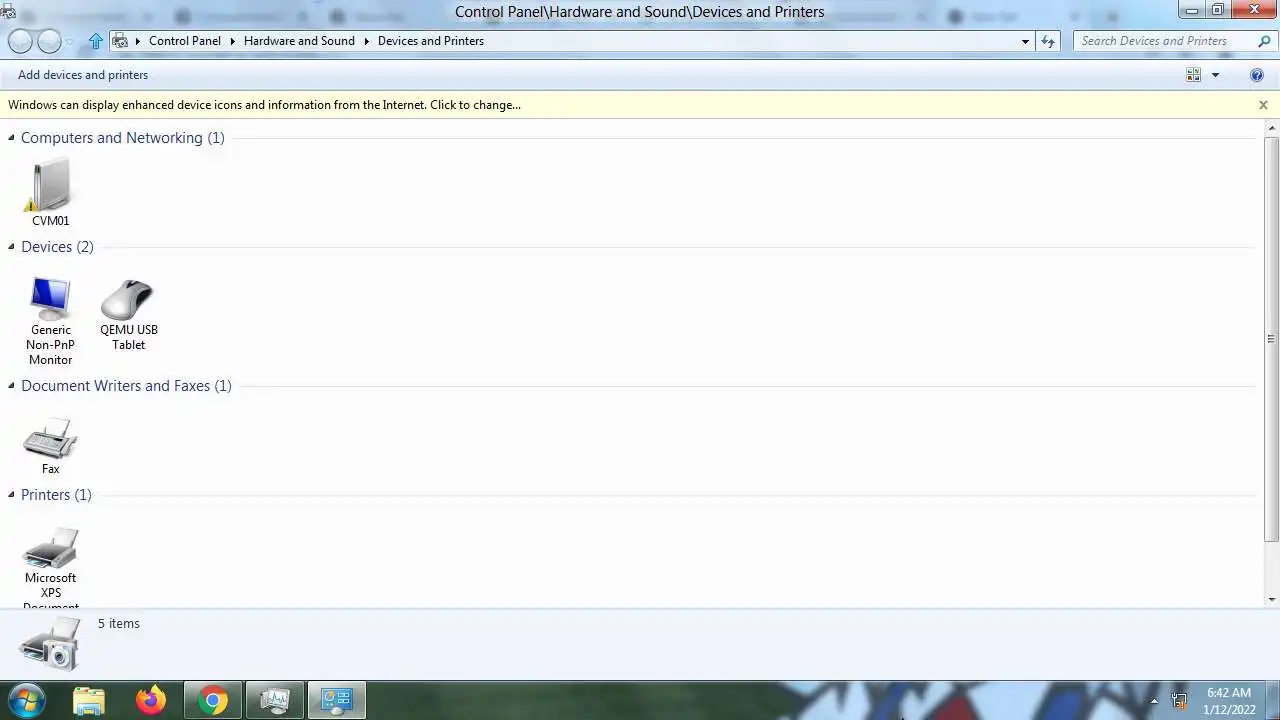The image size is (1280, 720).
Task: Collapse the Devices (2) group
Action: tap(12, 247)
